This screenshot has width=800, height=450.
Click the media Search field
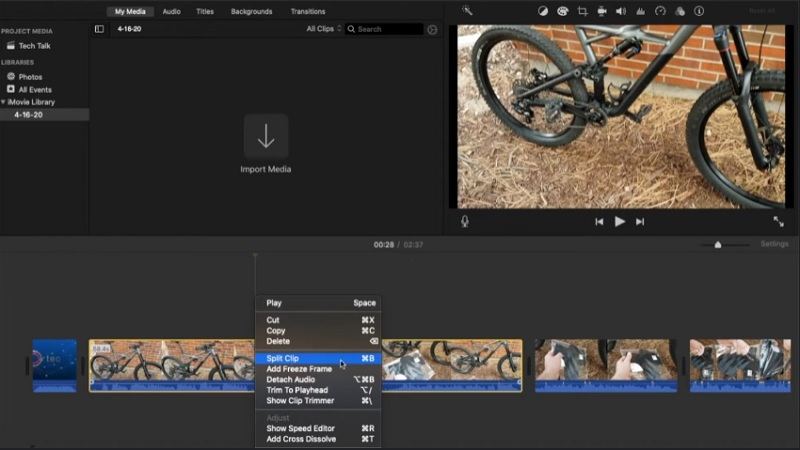pos(384,29)
